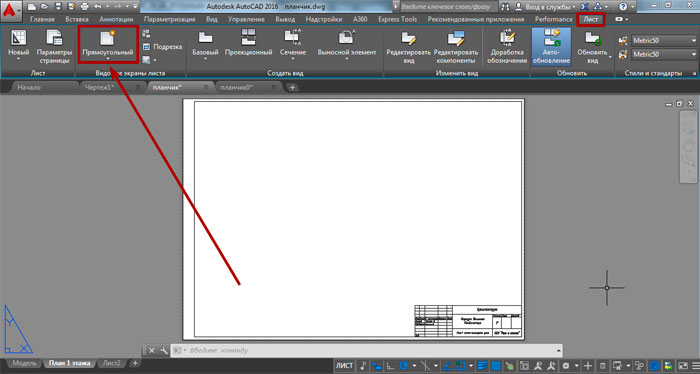Click the Прямоугольный viewport tool

(x=108, y=44)
